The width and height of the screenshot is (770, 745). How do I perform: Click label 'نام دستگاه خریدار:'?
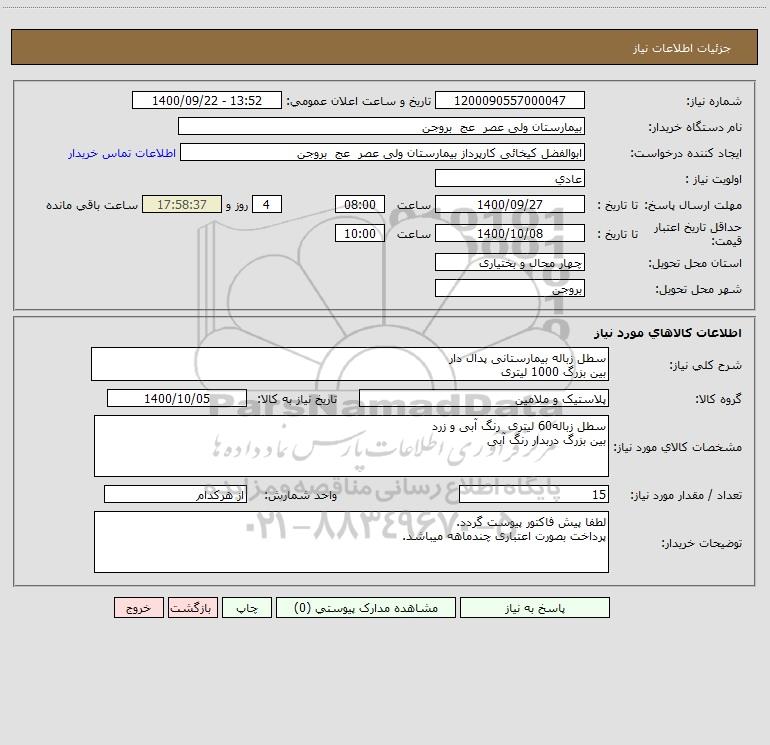point(695,127)
